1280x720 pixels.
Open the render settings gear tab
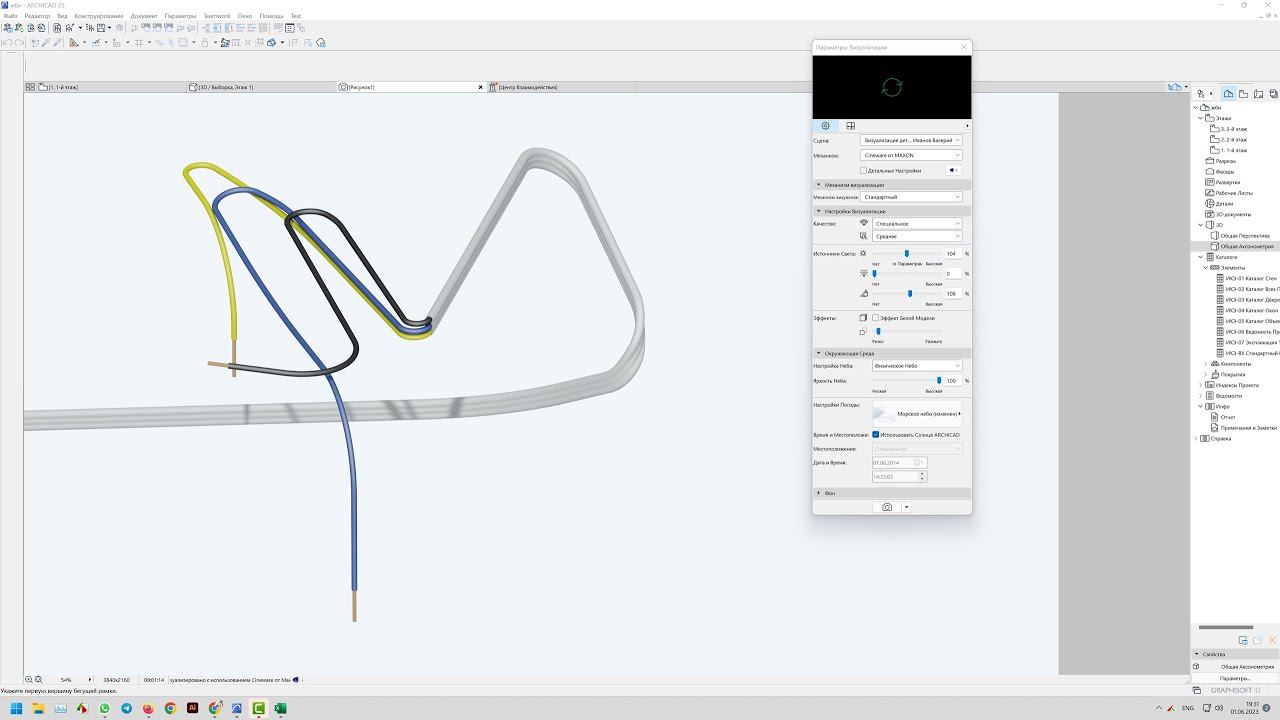825,126
